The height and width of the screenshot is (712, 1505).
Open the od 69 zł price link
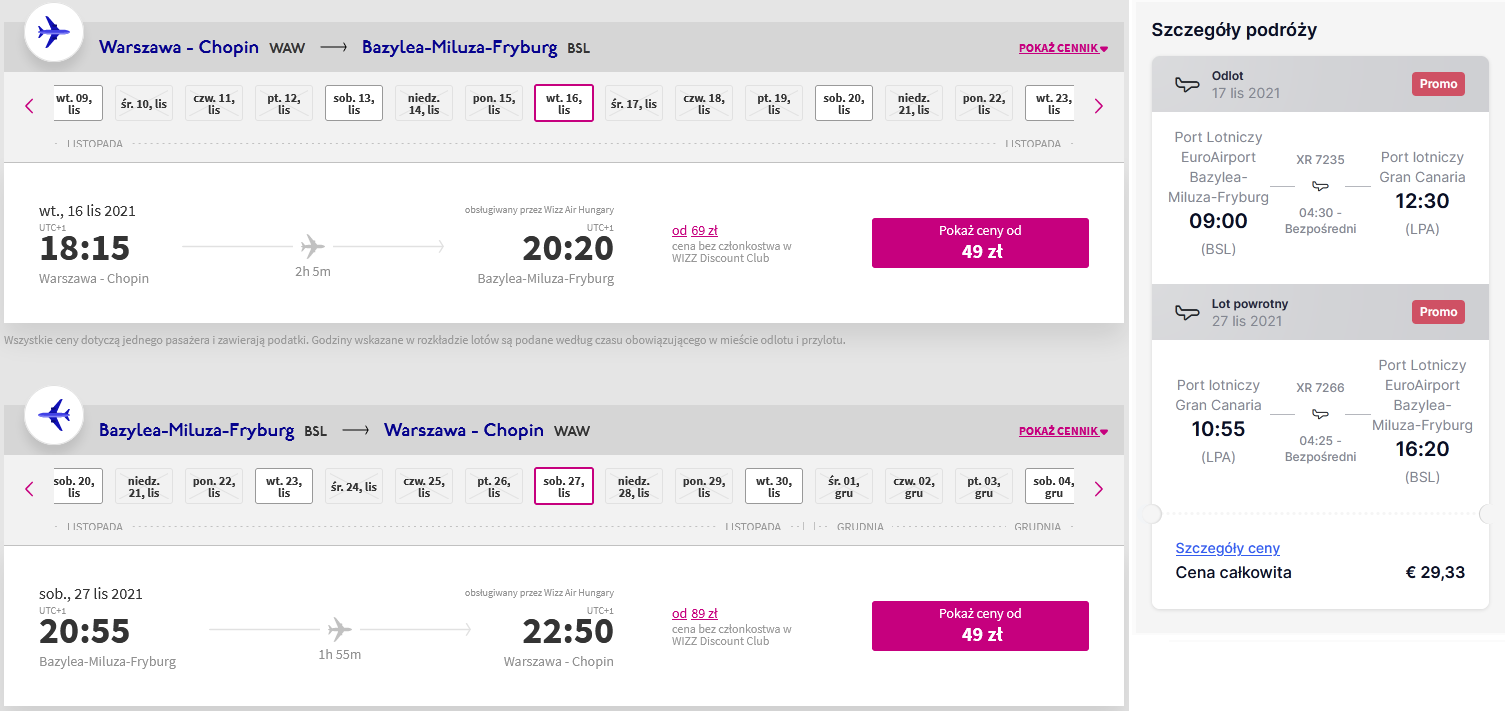tap(695, 231)
